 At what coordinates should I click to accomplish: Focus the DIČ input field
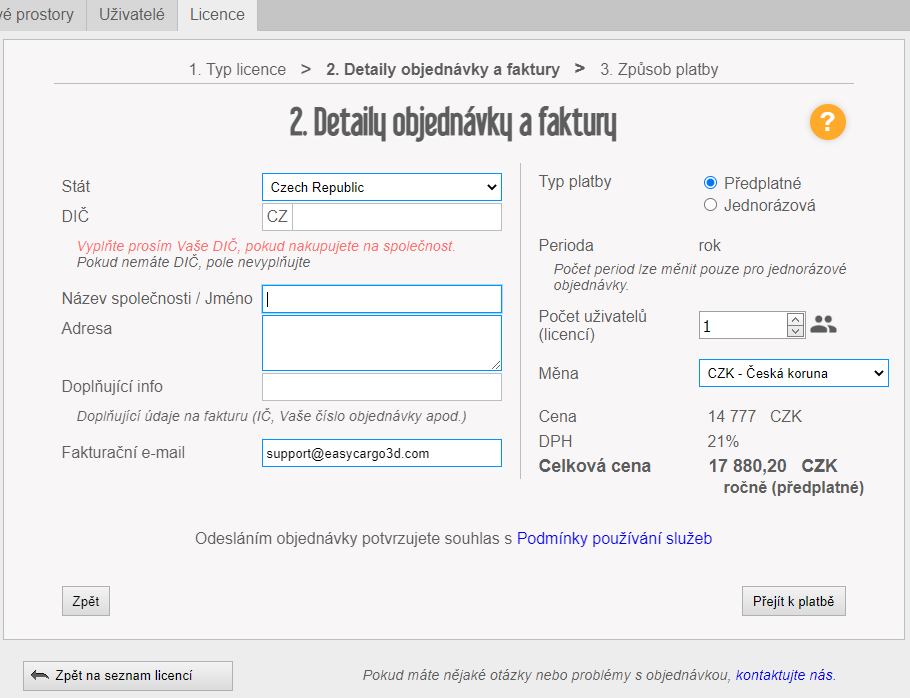click(396, 217)
